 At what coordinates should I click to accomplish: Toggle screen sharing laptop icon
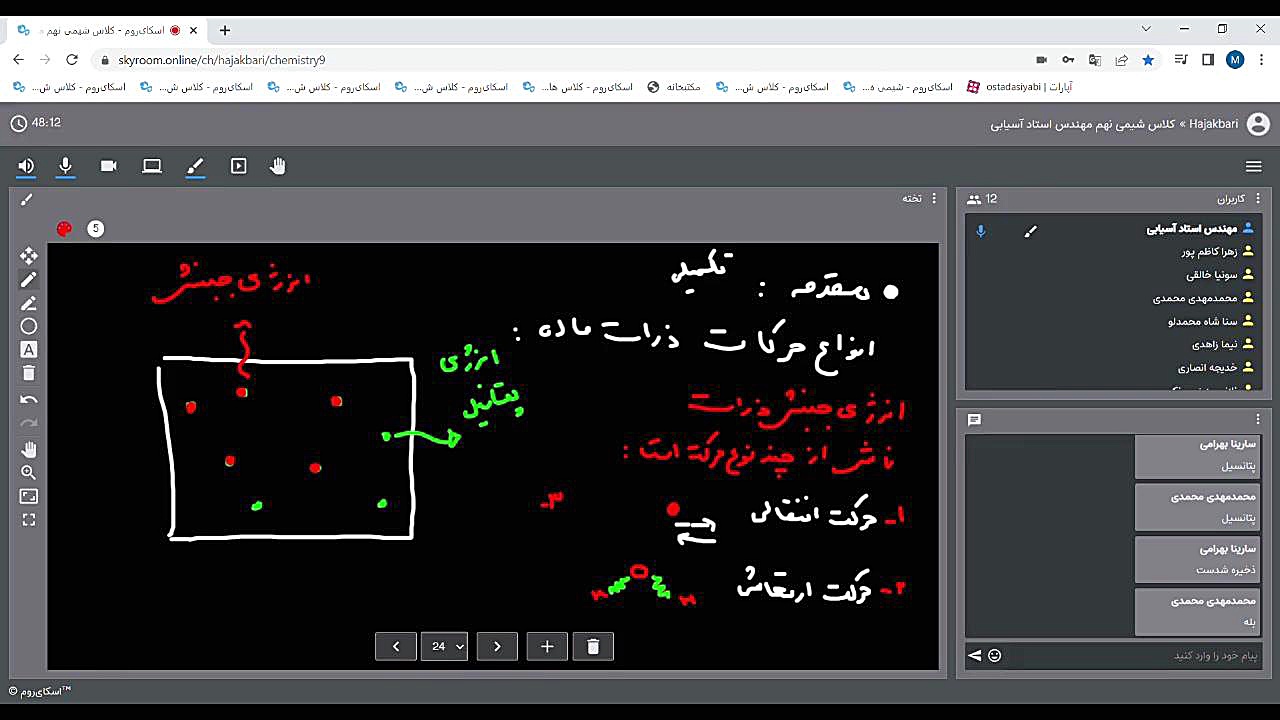point(152,166)
